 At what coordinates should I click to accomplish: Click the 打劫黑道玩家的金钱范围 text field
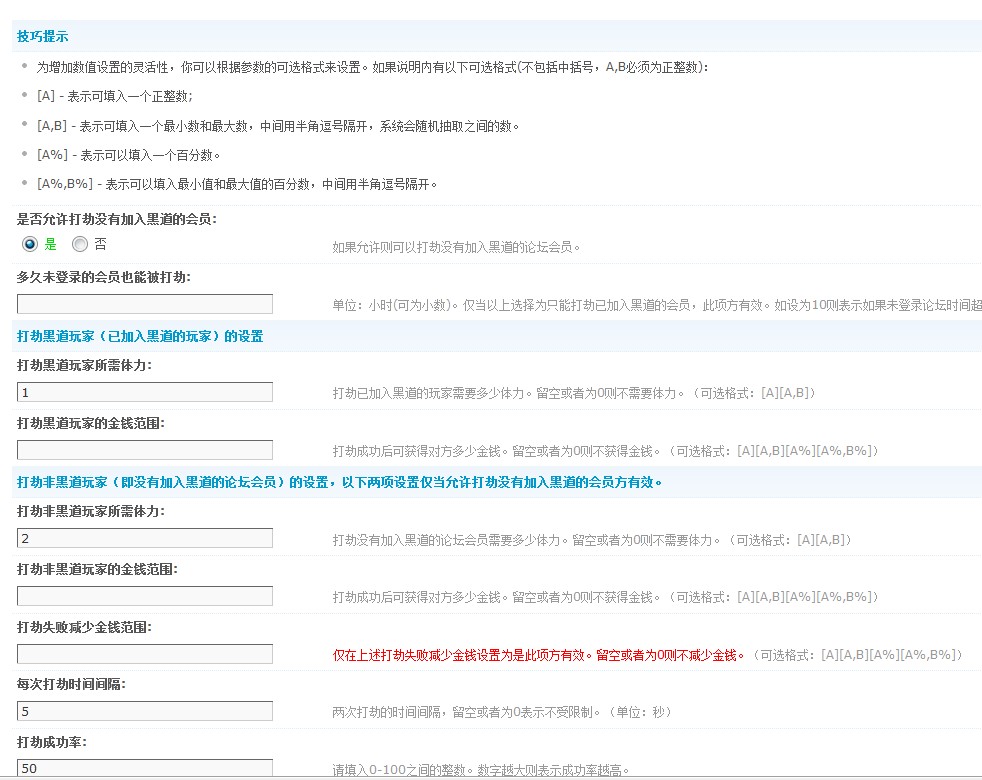pyautogui.click(x=145, y=450)
